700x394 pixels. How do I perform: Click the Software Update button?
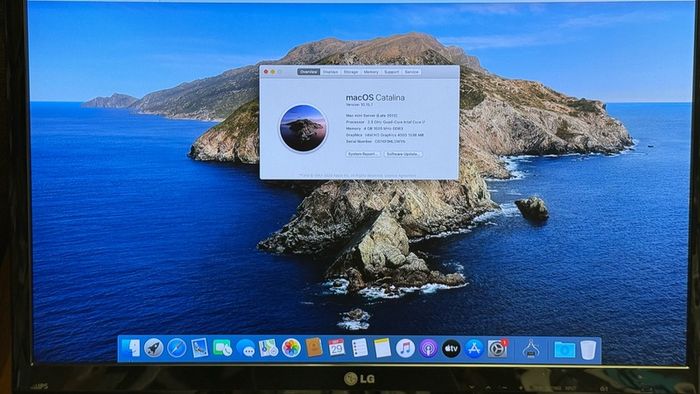tap(403, 154)
